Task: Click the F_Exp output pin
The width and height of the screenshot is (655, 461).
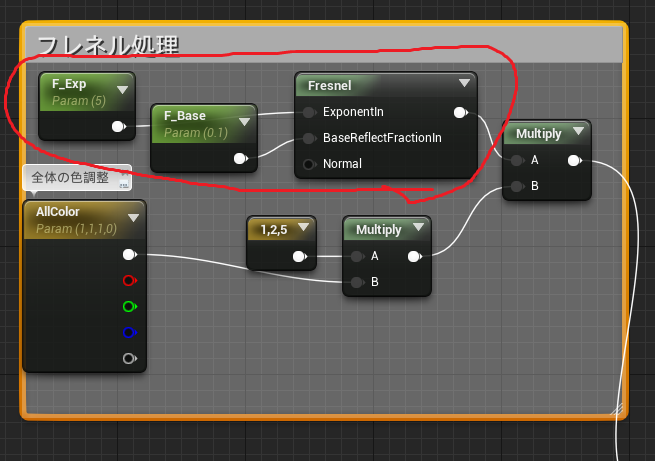Action: pos(119,127)
